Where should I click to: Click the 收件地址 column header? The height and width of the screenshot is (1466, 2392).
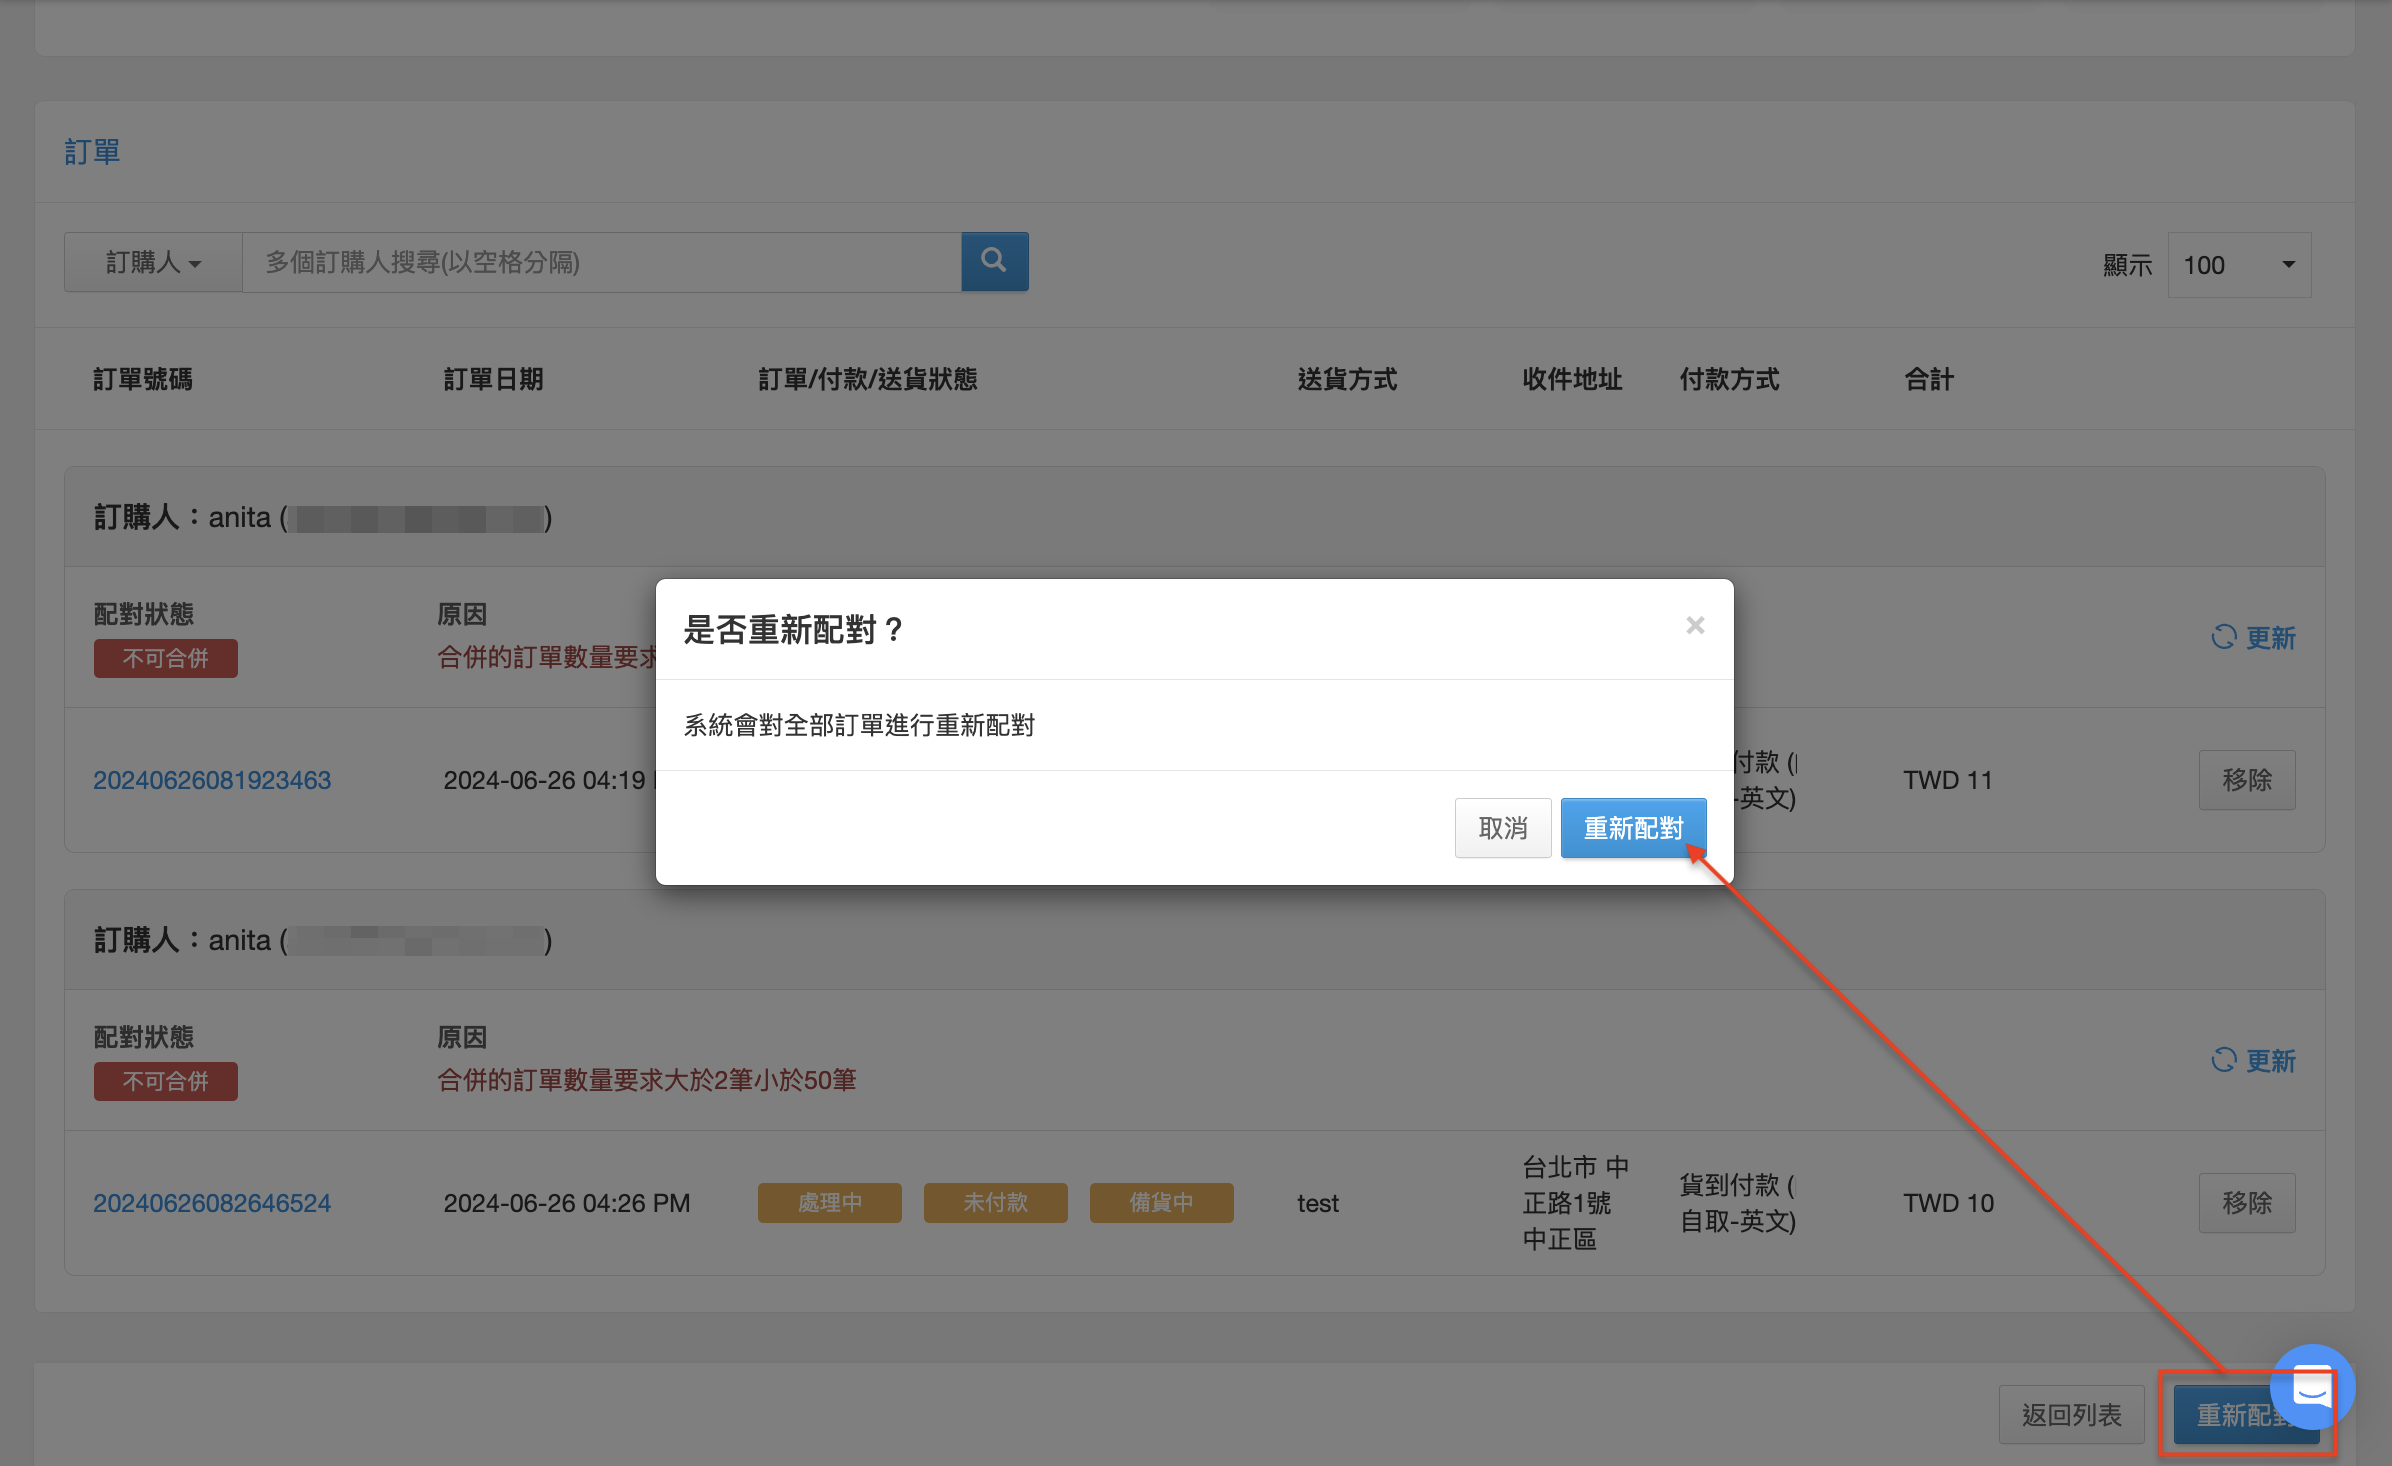tap(1573, 379)
